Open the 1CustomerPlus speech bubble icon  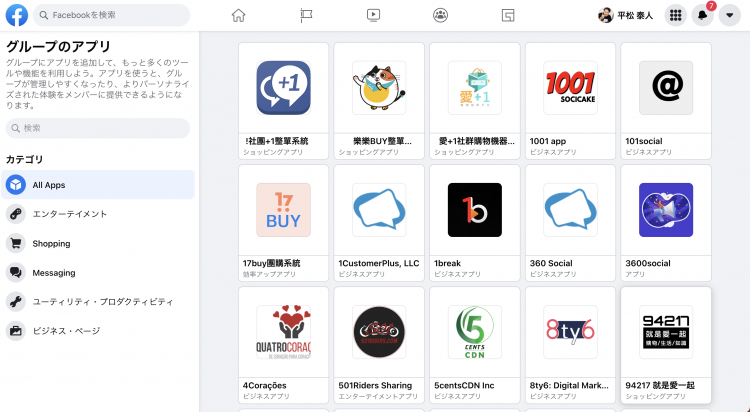(379, 210)
